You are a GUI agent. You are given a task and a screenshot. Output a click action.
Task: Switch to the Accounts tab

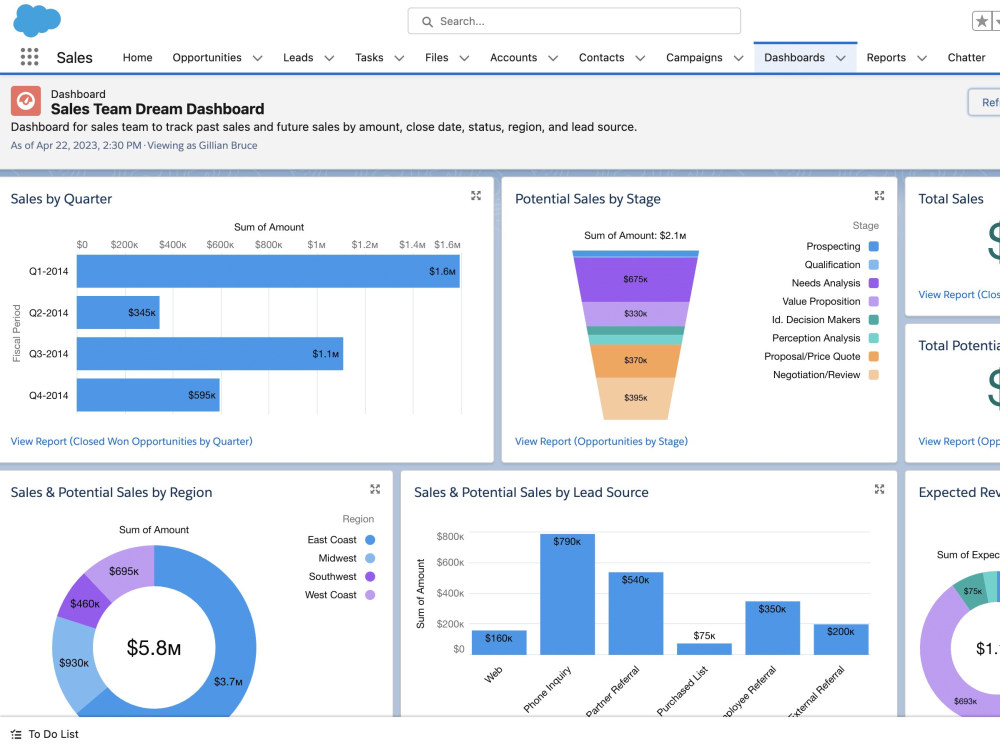[513, 57]
